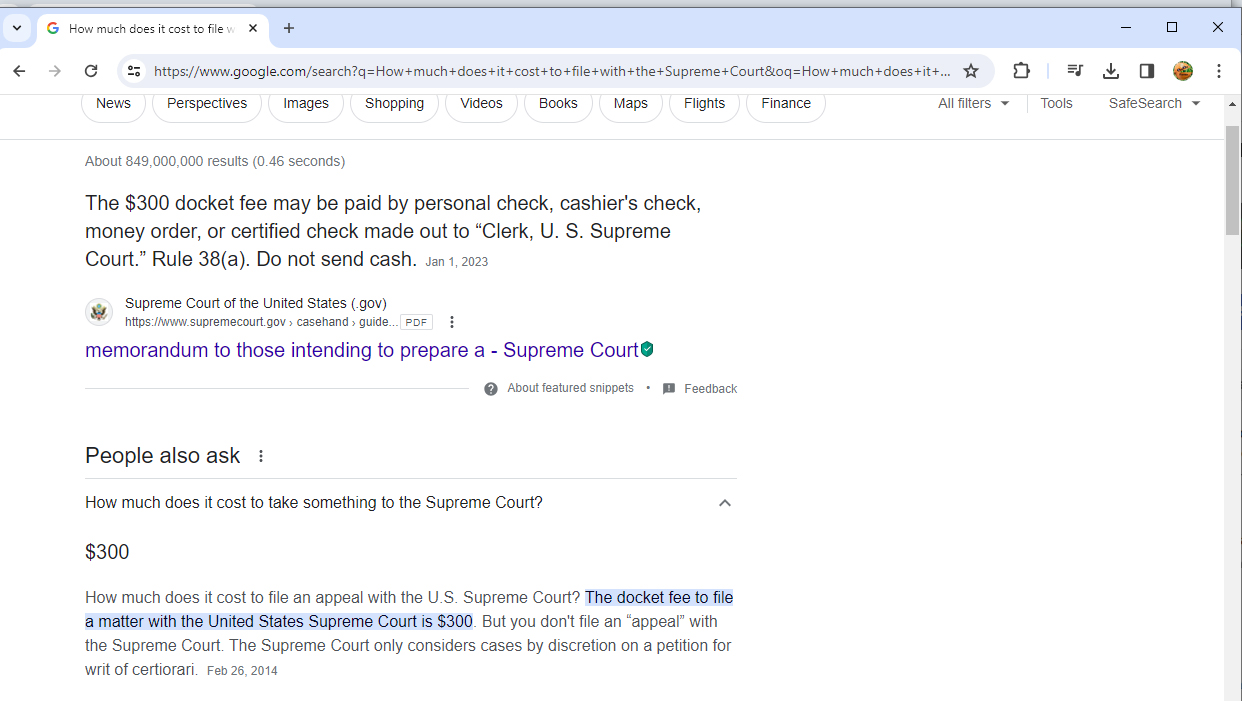The image size is (1242, 701).
Task: Open the Chrome profile avatar
Action: click(x=1183, y=71)
